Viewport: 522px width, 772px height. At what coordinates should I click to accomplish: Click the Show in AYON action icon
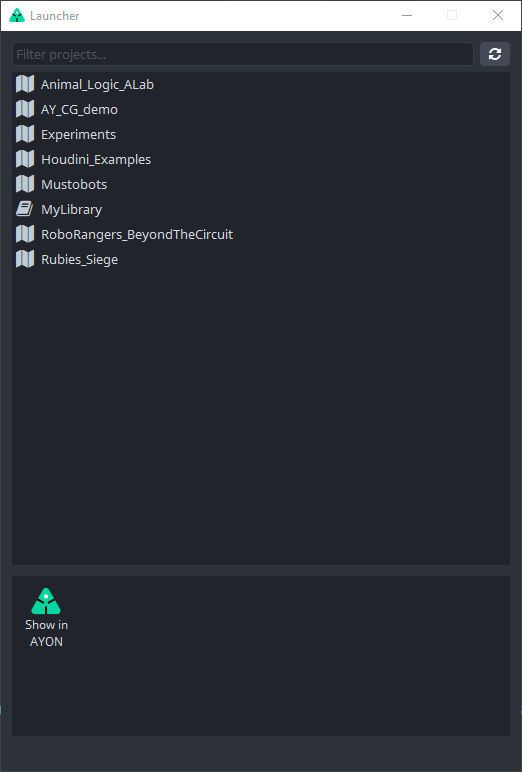pyautogui.click(x=46, y=601)
